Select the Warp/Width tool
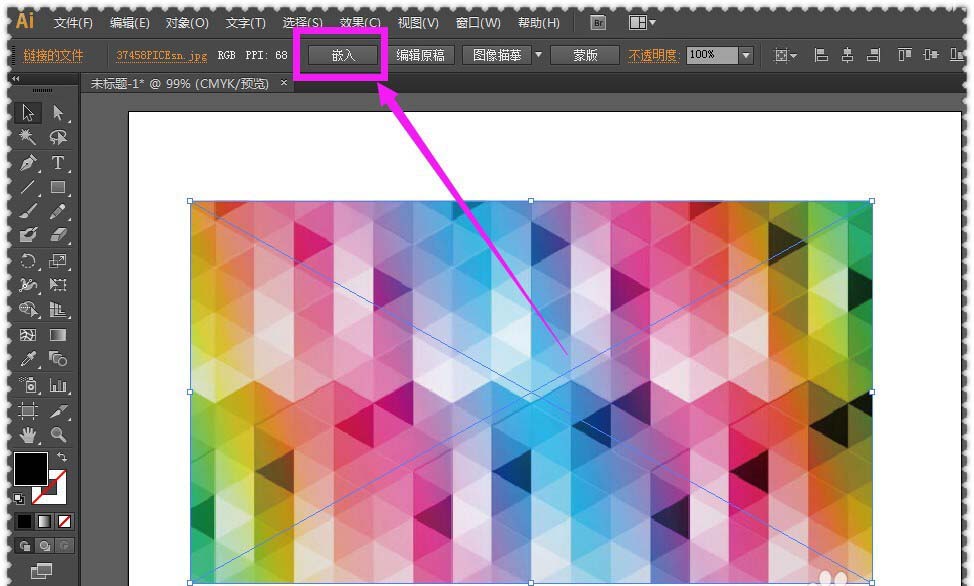 (28, 285)
